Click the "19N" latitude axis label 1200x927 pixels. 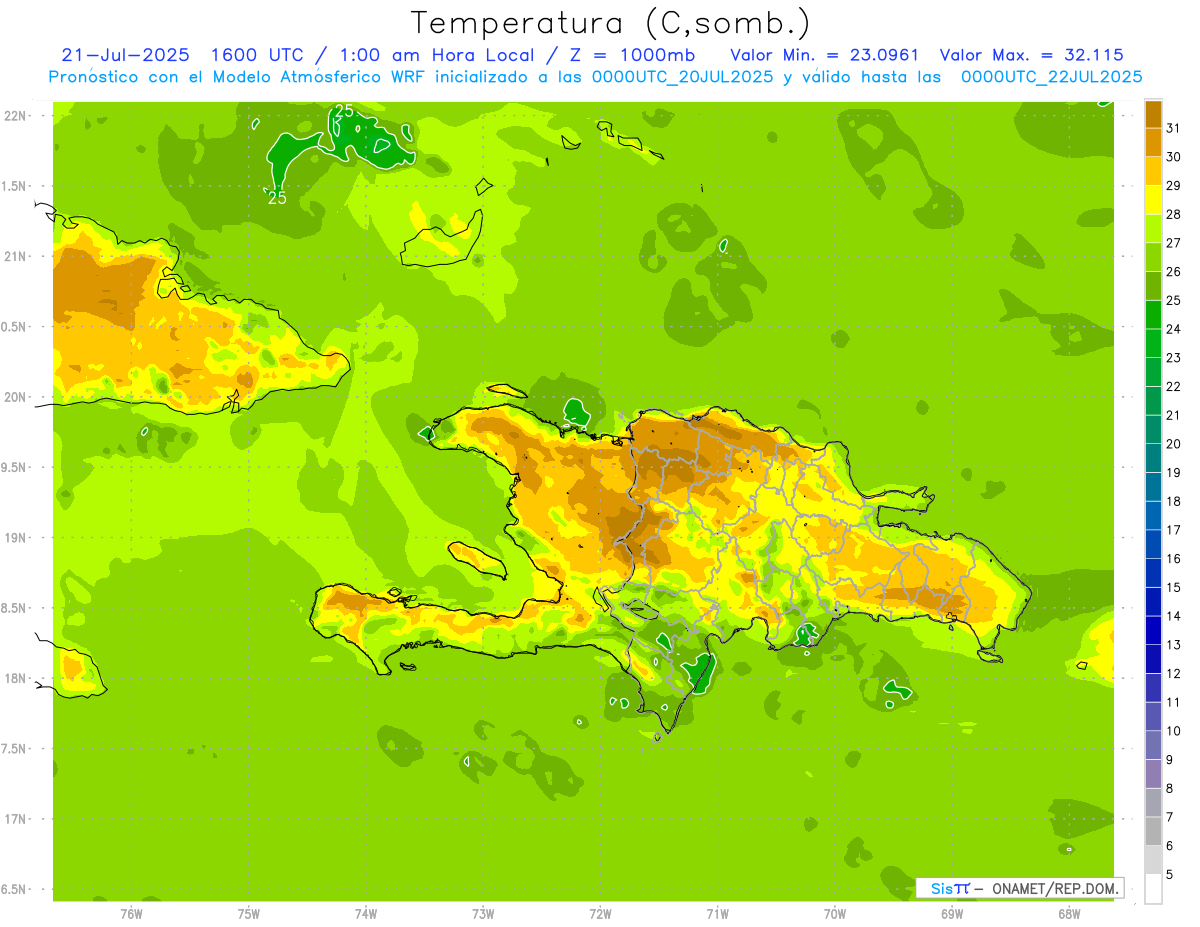click(15, 538)
